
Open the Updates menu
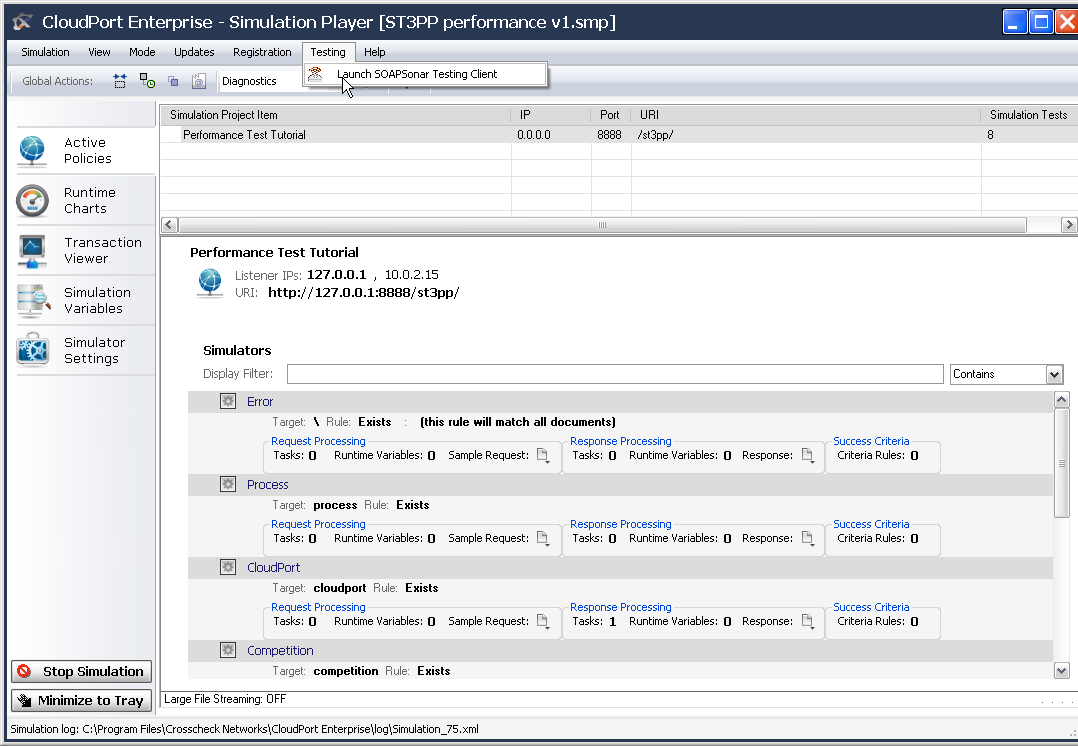[x=194, y=52]
